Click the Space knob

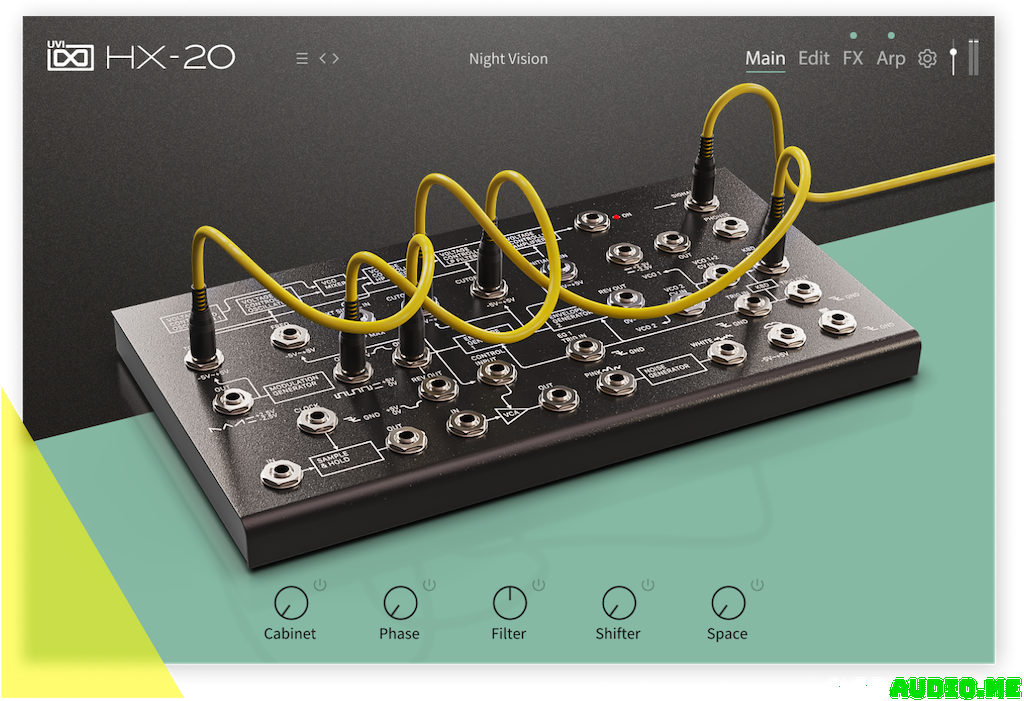[728, 602]
